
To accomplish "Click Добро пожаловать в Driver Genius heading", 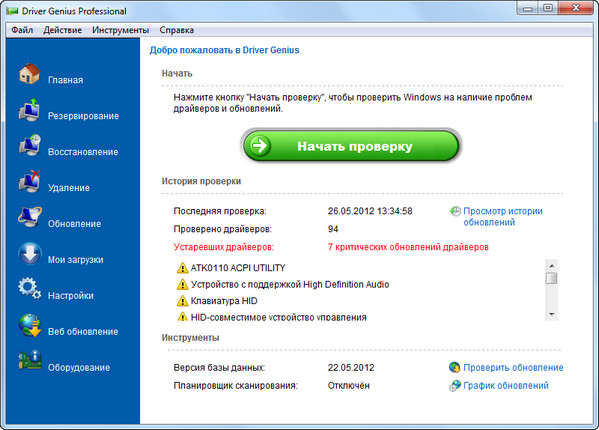I will tap(224, 50).
